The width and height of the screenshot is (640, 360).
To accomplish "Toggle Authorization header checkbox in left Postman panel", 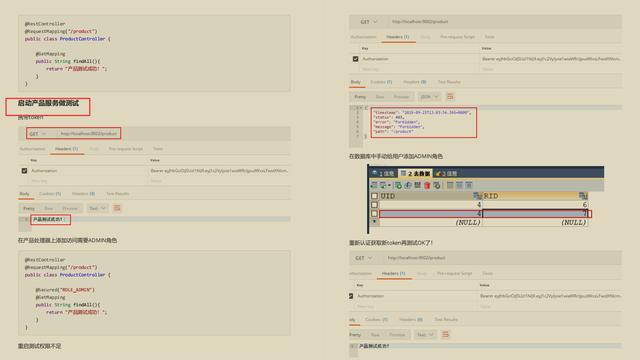I will pyautogui.click(x=24, y=171).
